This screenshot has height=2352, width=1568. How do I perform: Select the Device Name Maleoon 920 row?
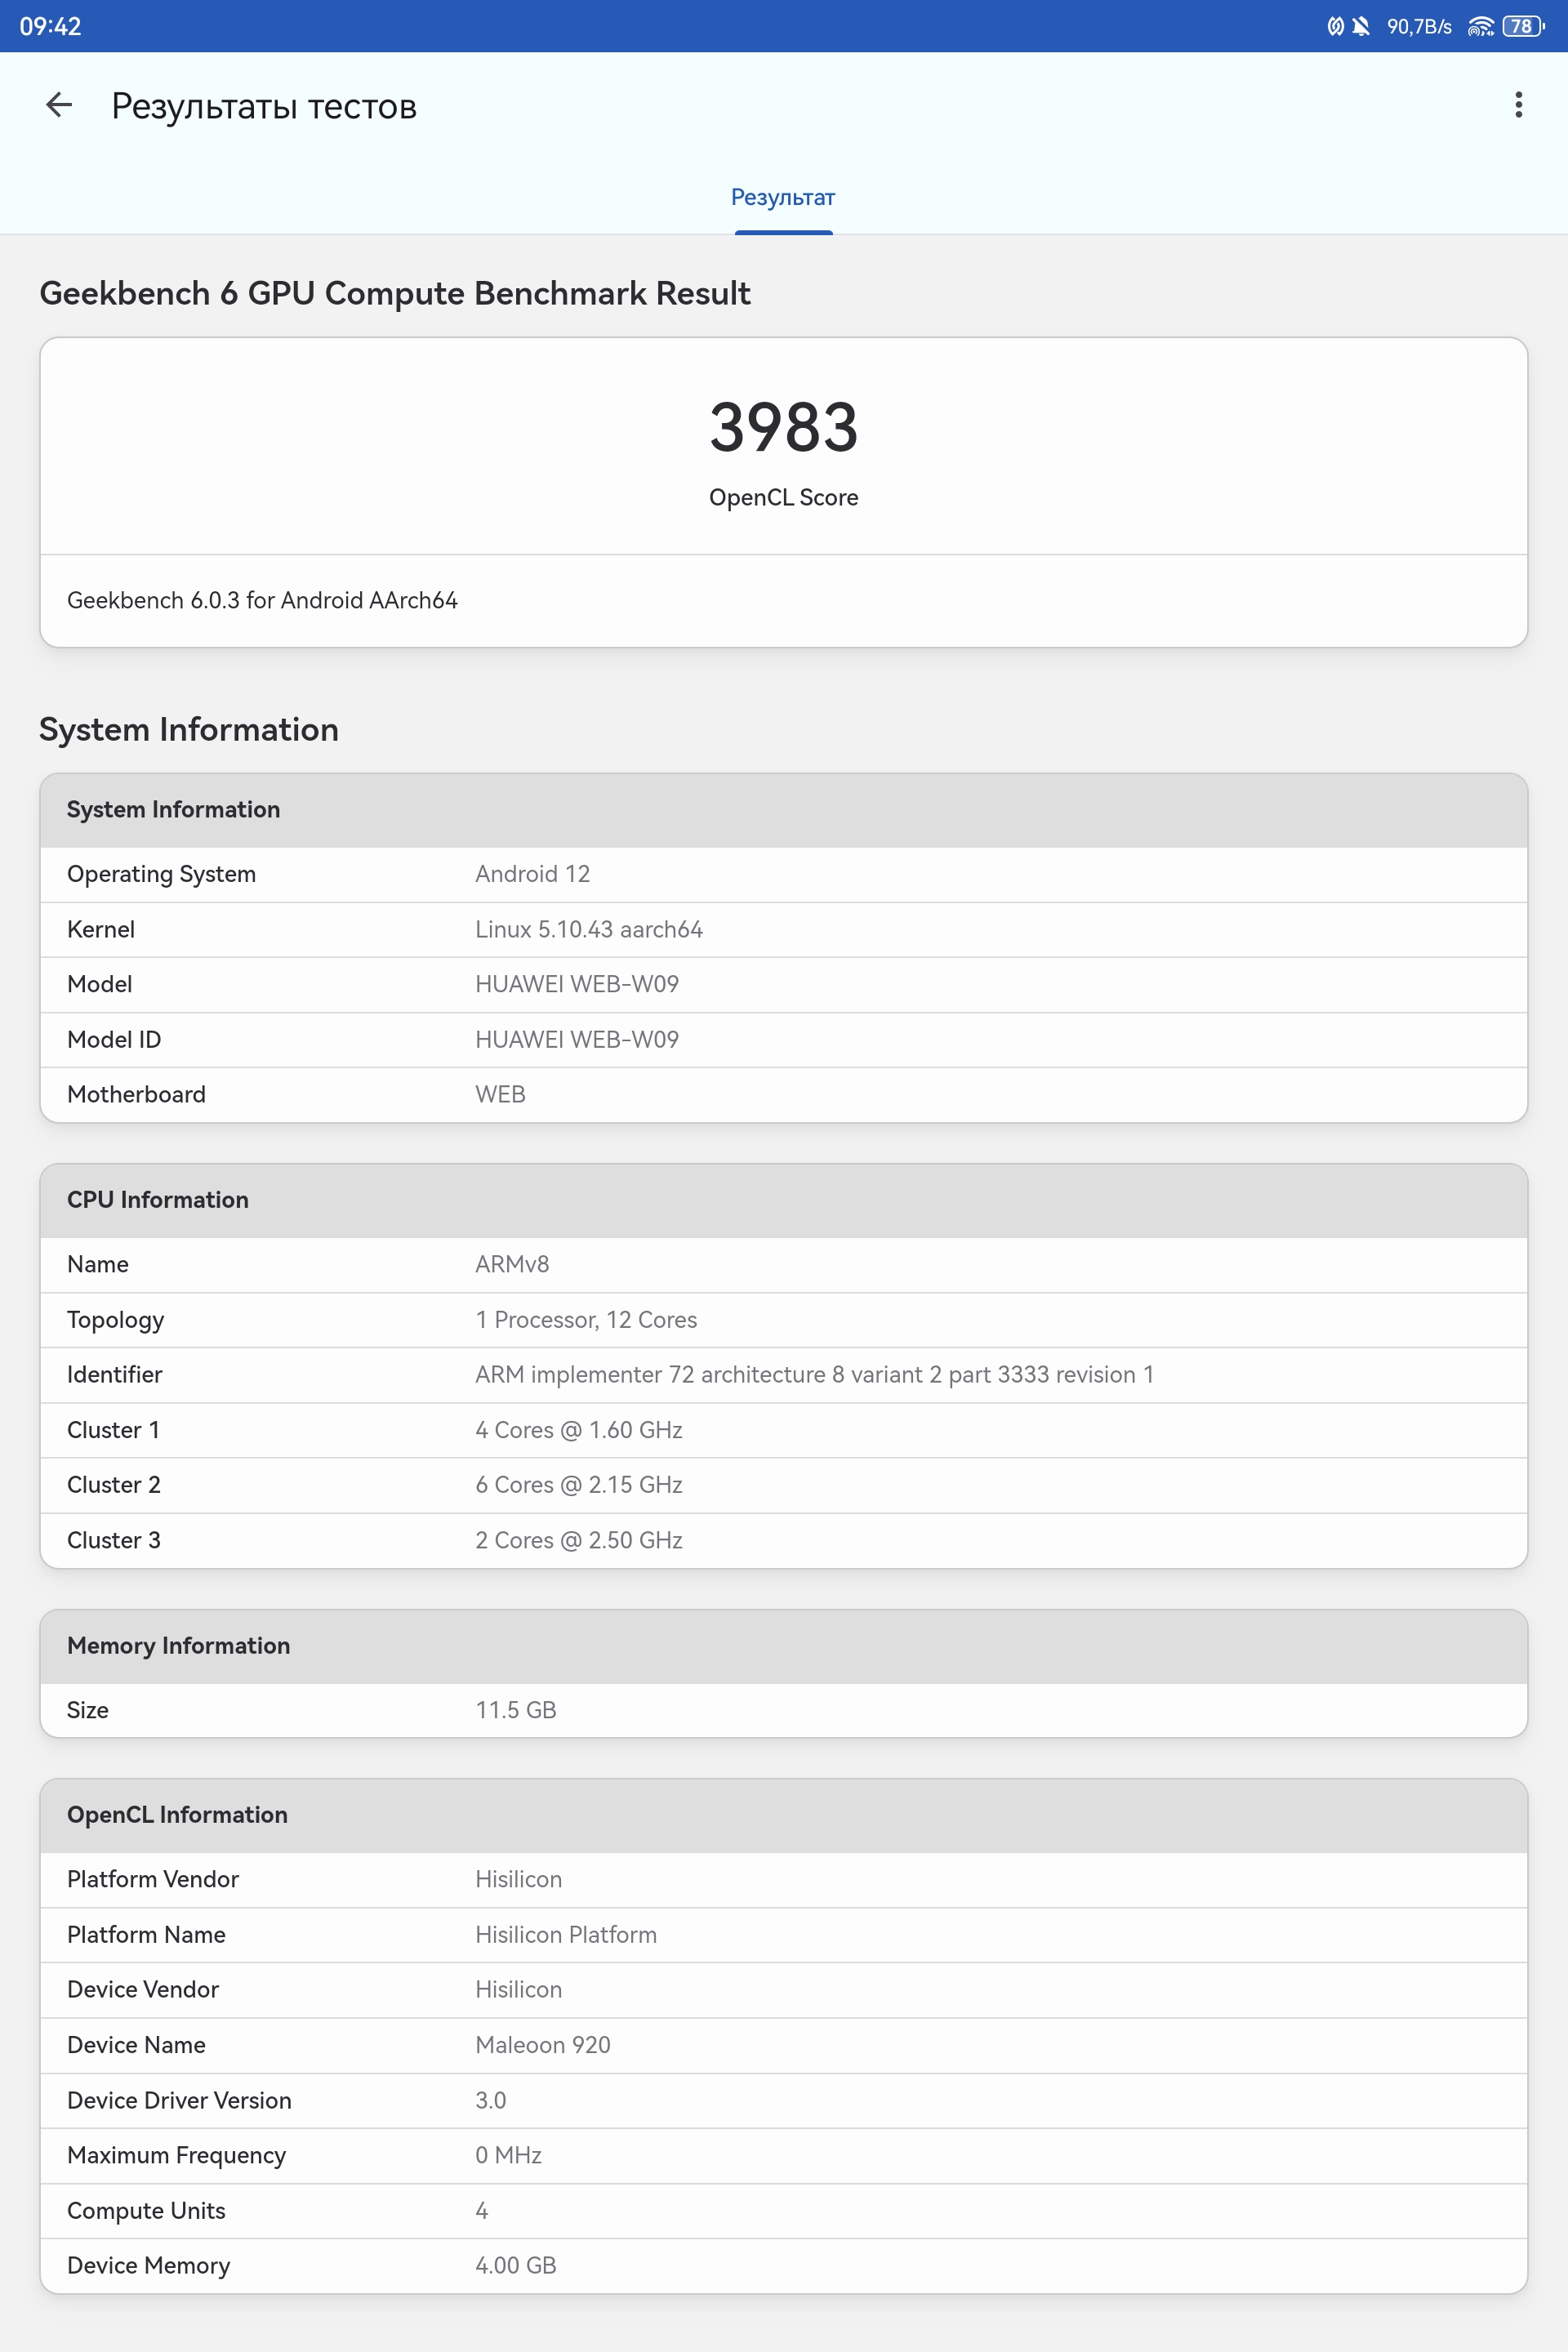point(783,2045)
